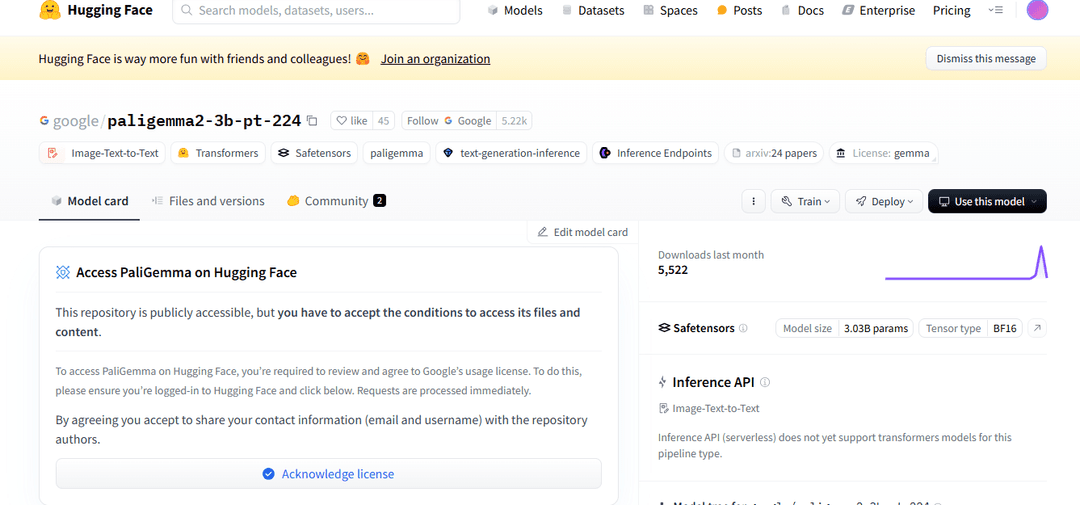Switch to the Model card tab
The image size is (1080, 505).
(90, 201)
